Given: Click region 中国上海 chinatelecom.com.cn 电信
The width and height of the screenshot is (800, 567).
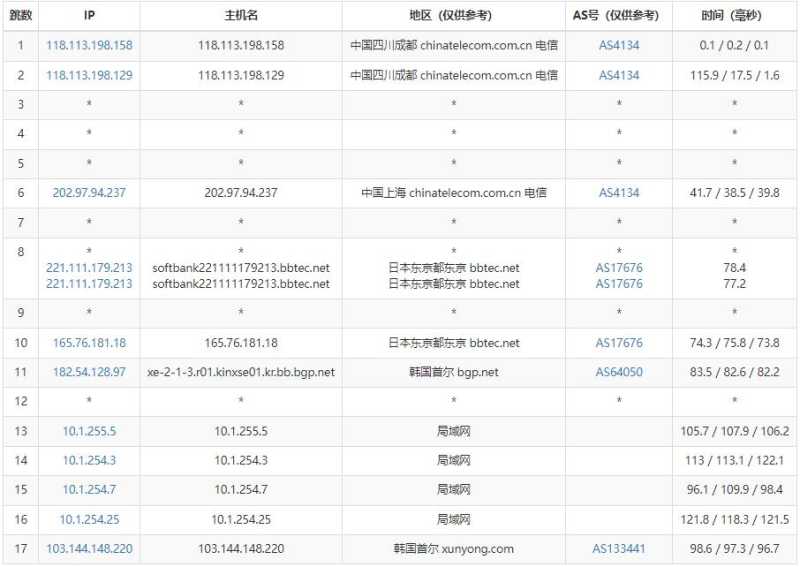Looking at the screenshot, I should 454,193.
